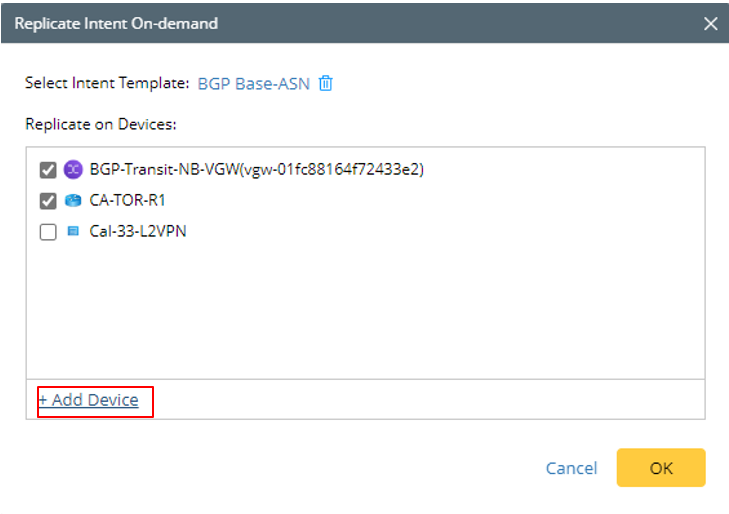Select the CA-TOR-R1 device name
The height and width of the screenshot is (514, 729).
[127, 201]
